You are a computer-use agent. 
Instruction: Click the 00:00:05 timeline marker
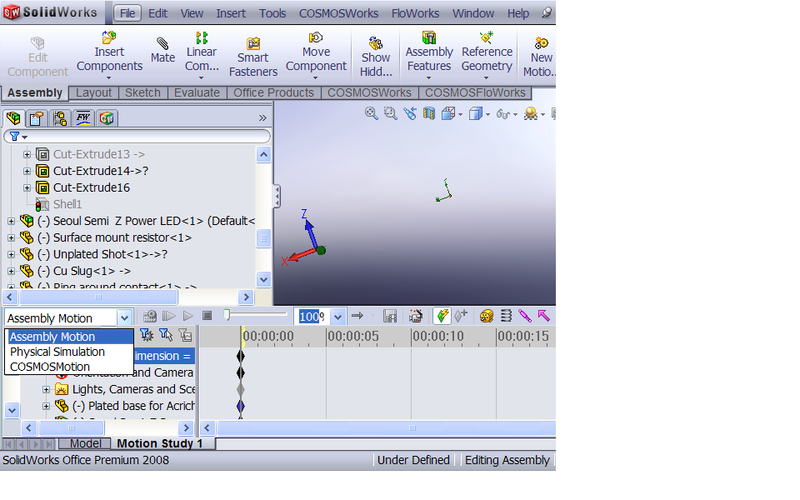[x=353, y=337]
